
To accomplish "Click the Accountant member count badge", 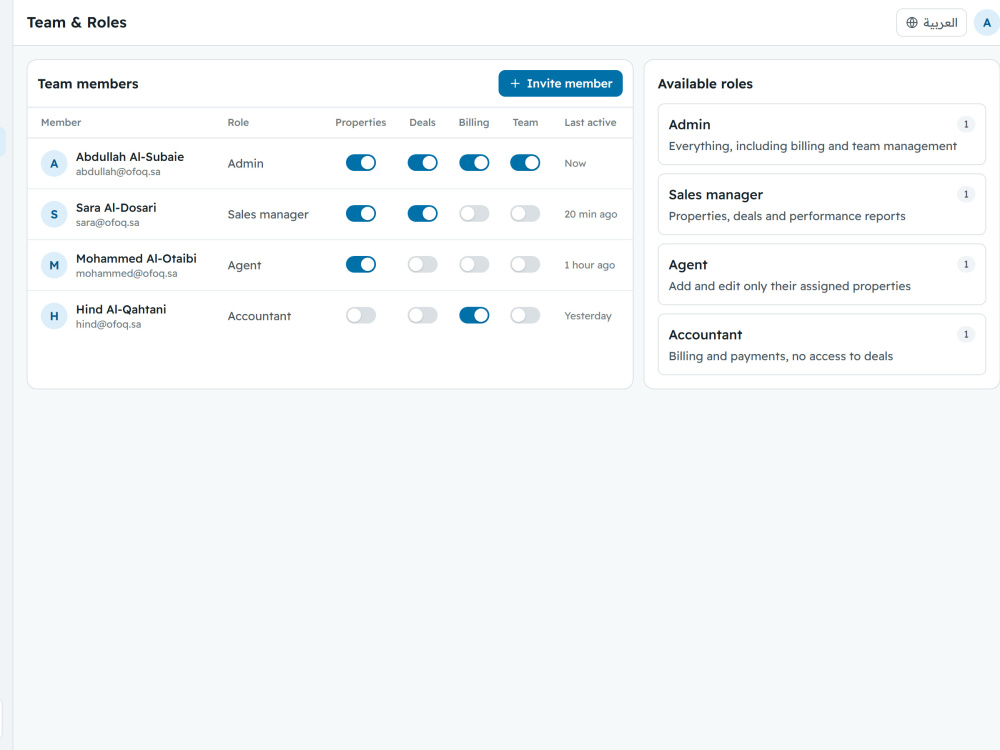I will [x=966, y=335].
